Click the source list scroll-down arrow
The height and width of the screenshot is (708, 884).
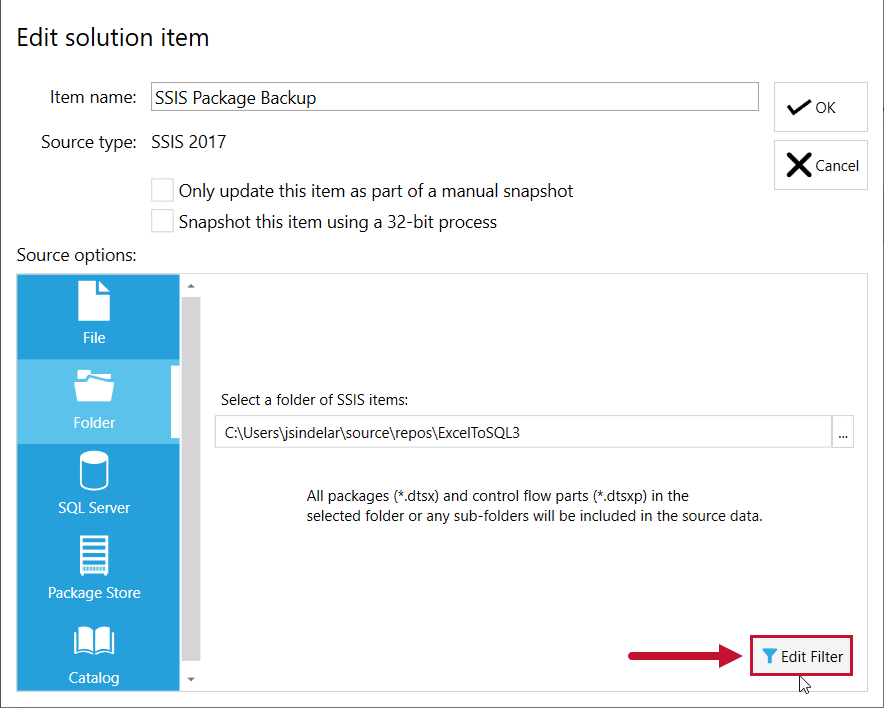click(x=191, y=679)
